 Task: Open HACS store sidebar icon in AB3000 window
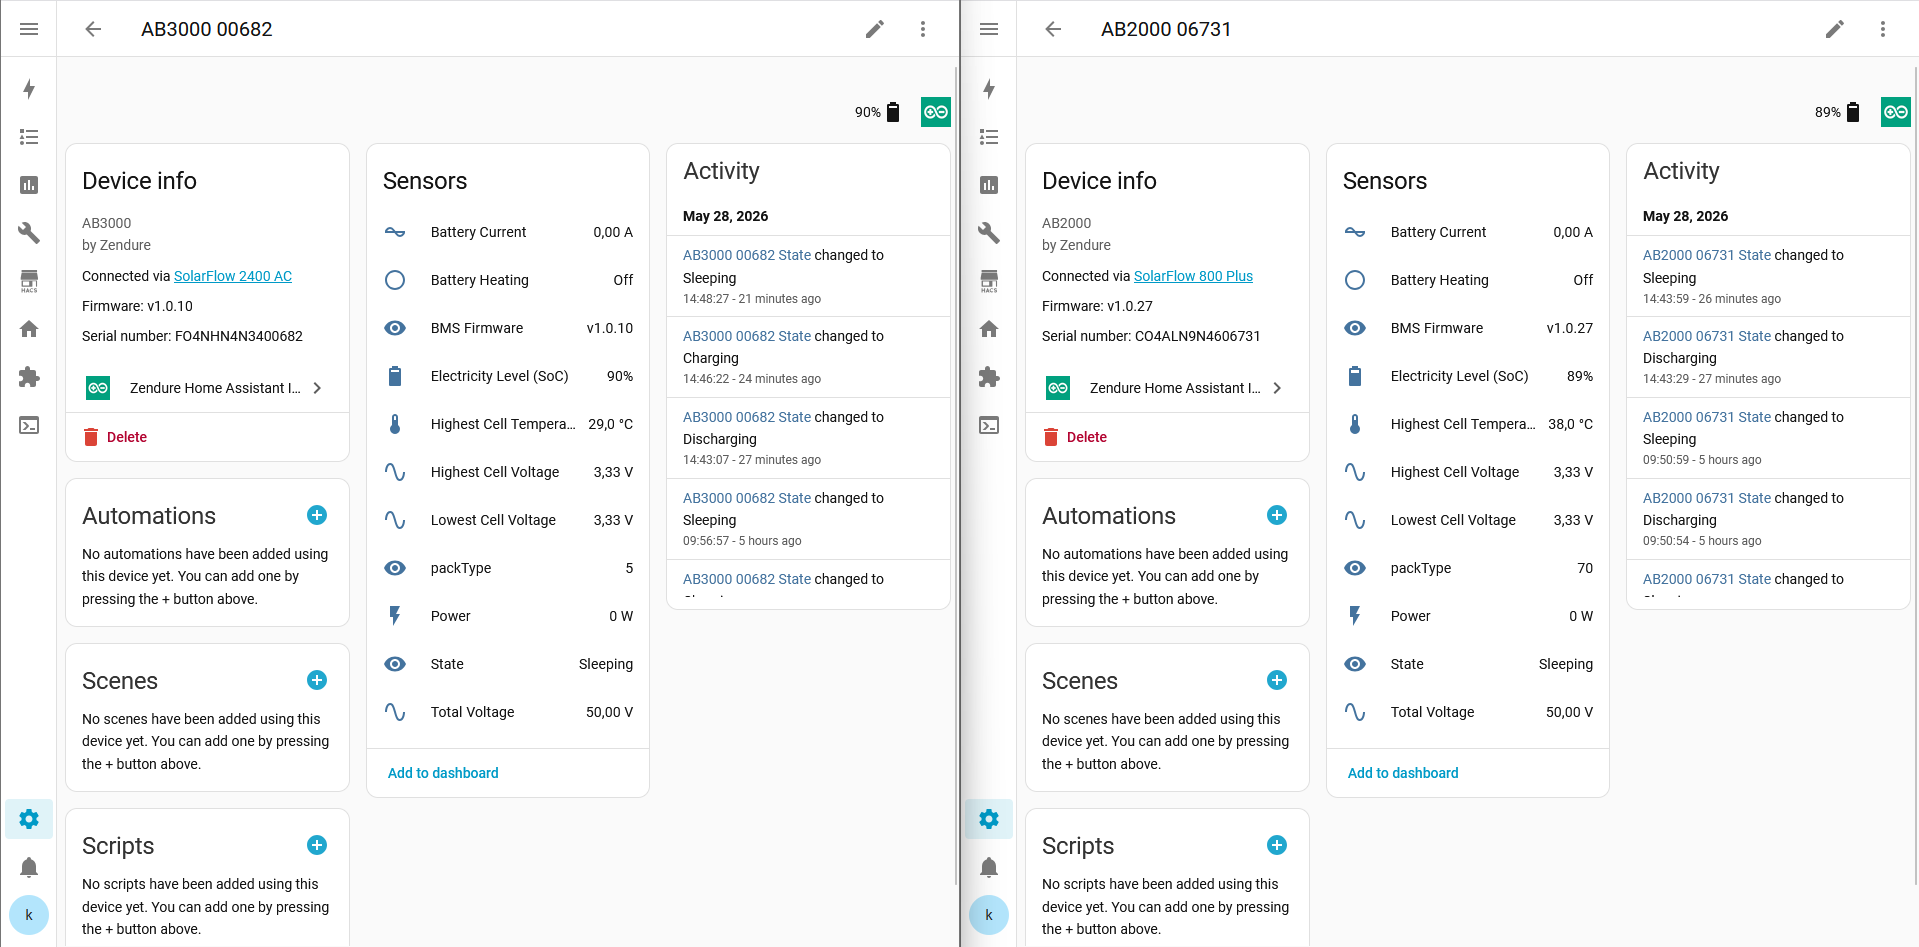pos(29,281)
